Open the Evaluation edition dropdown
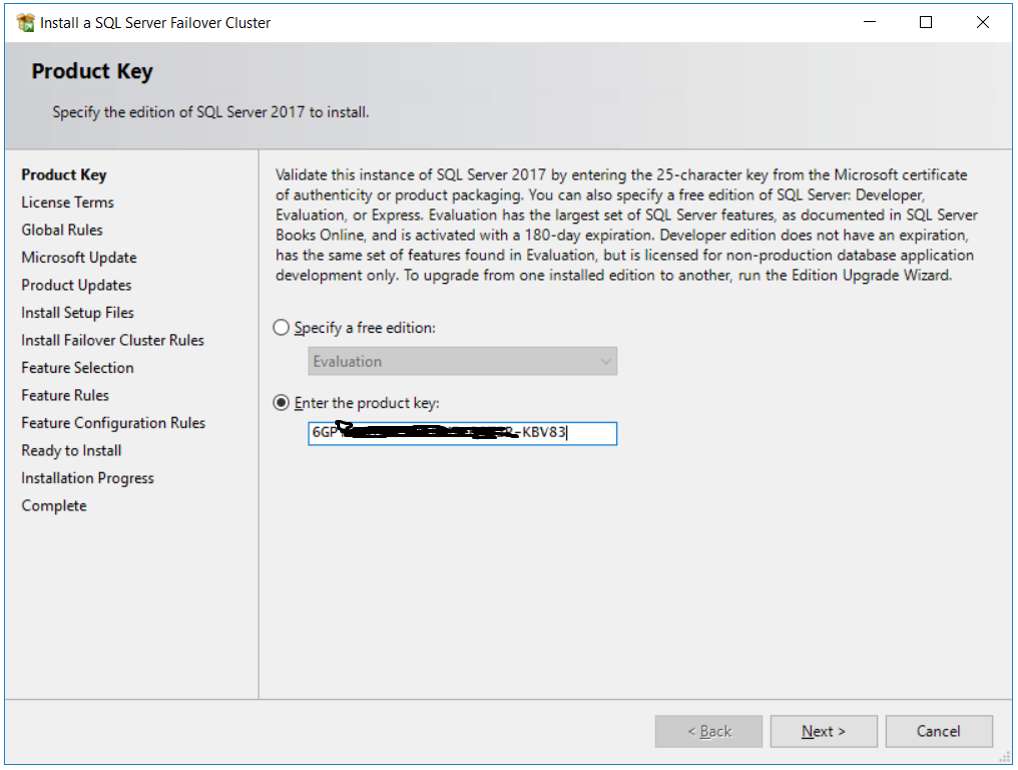The image size is (1018, 770). pos(462,362)
